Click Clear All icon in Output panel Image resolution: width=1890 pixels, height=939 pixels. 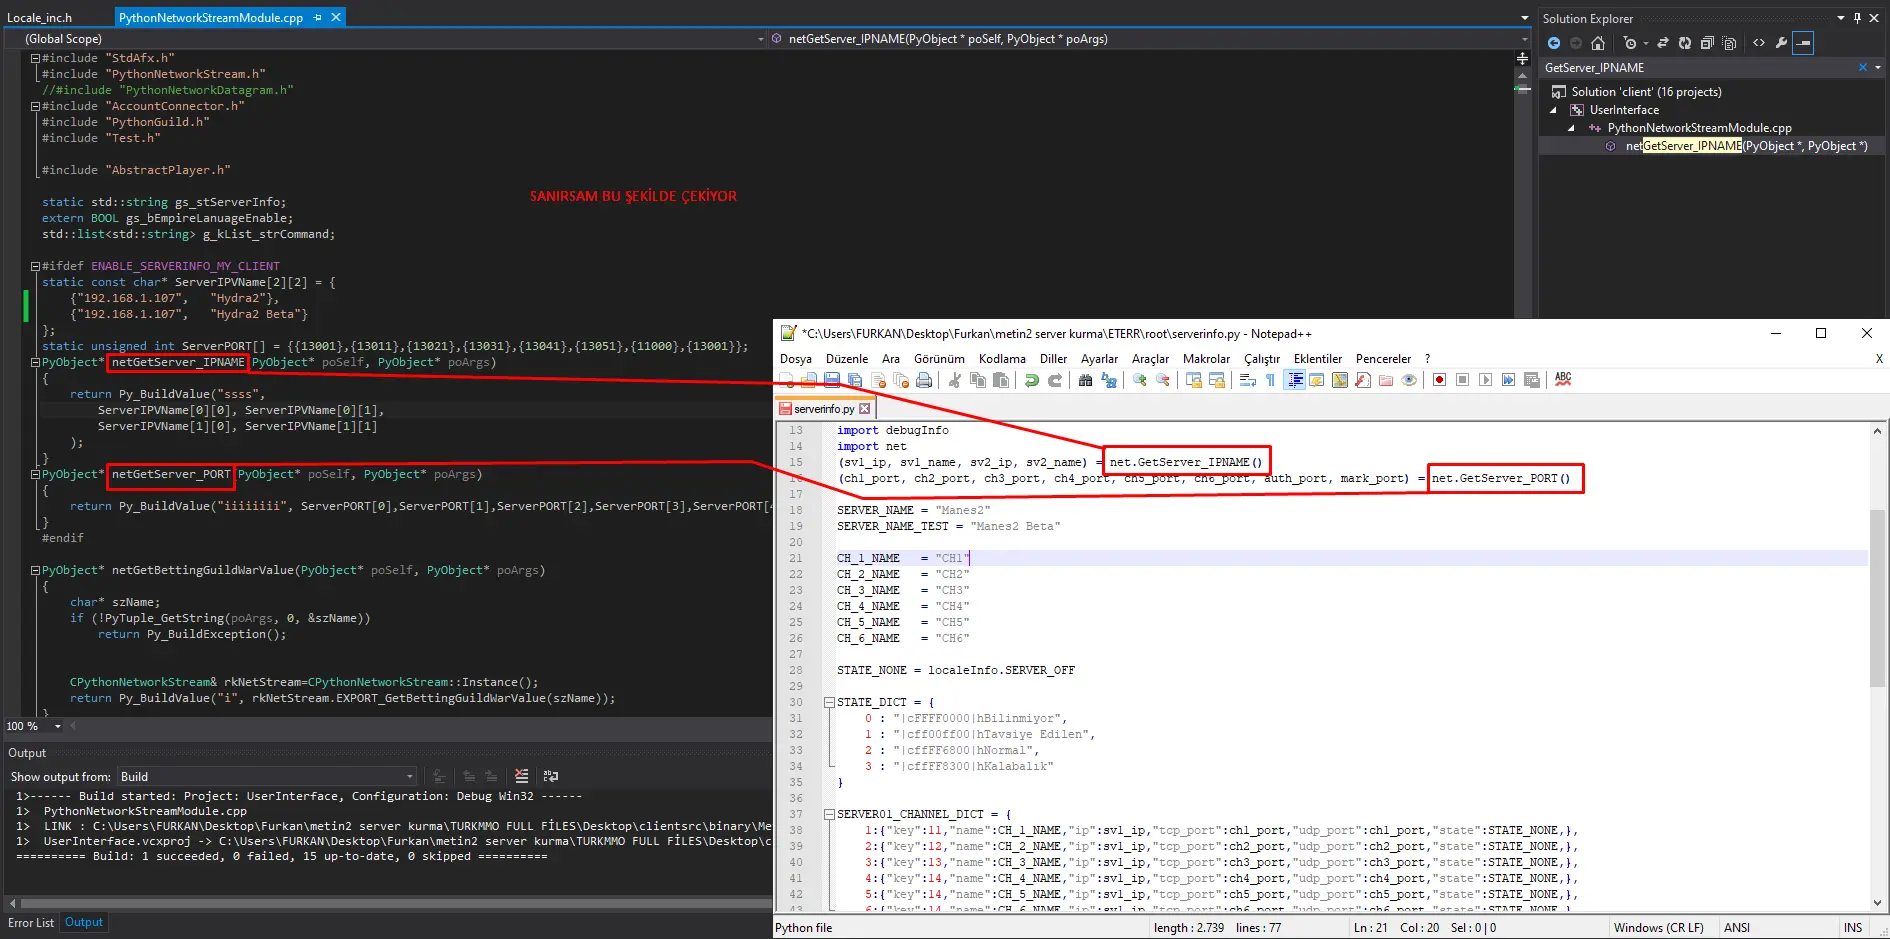click(521, 776)
